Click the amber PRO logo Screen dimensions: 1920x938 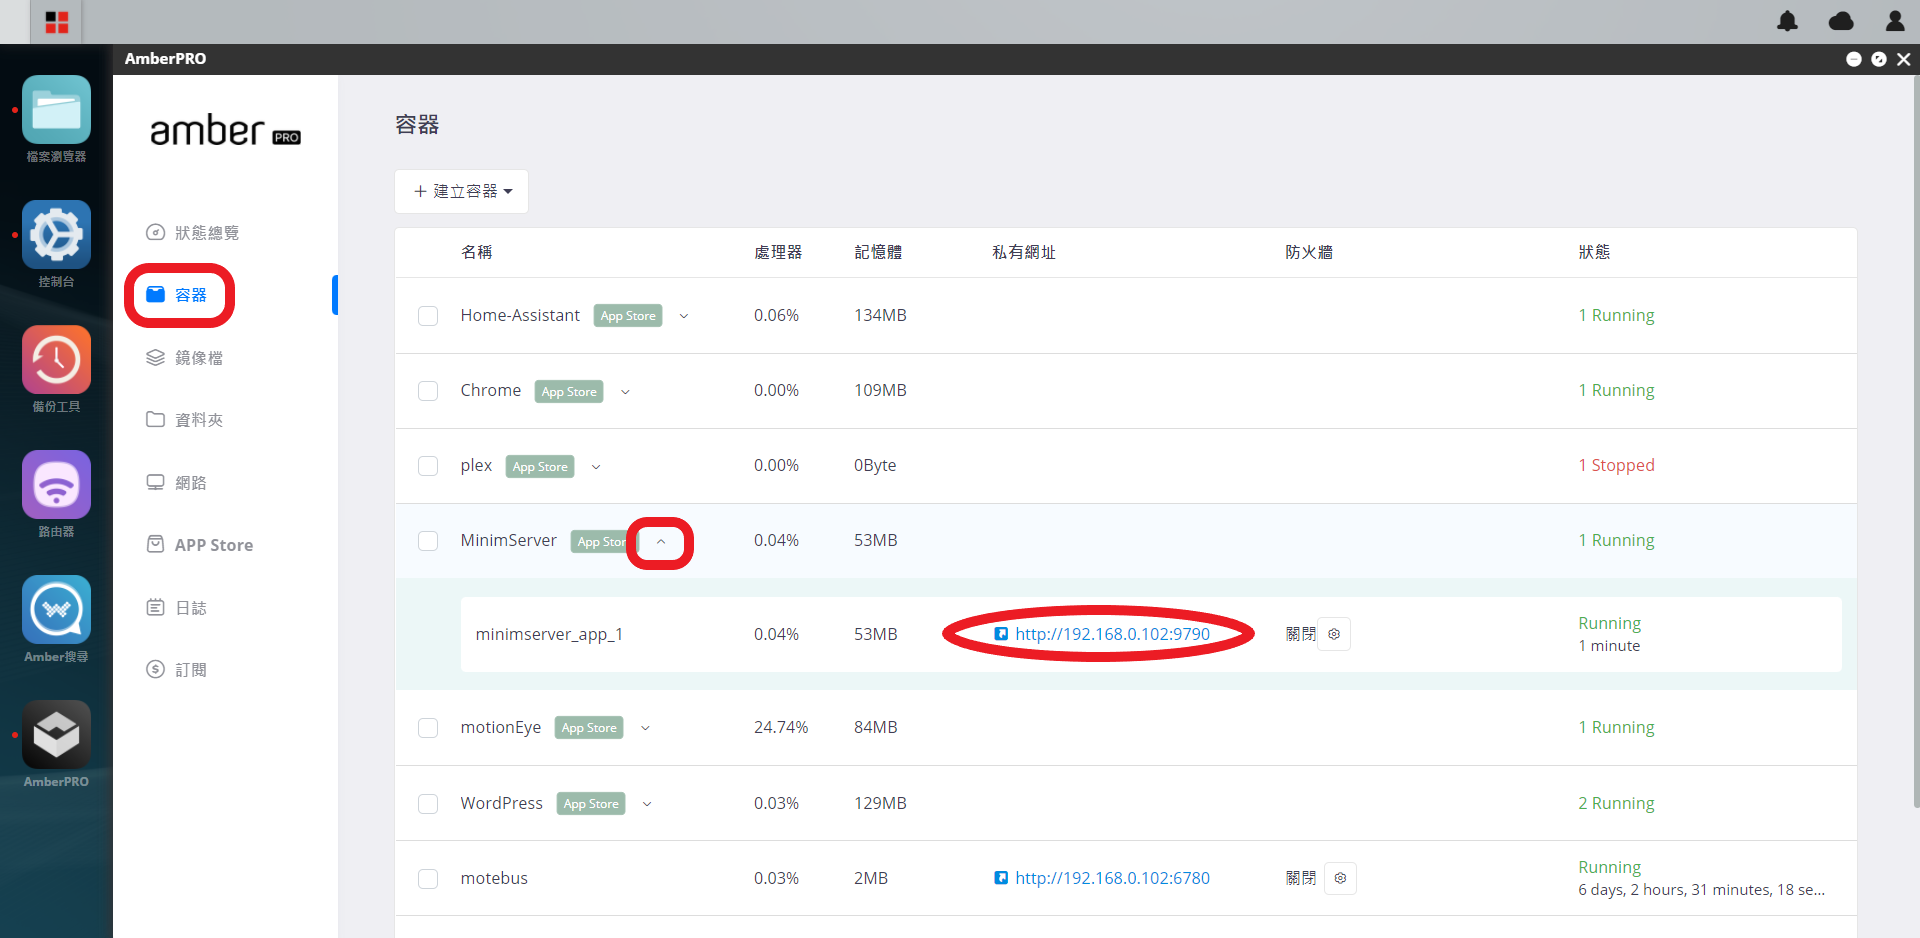click(x=225, y=131)
